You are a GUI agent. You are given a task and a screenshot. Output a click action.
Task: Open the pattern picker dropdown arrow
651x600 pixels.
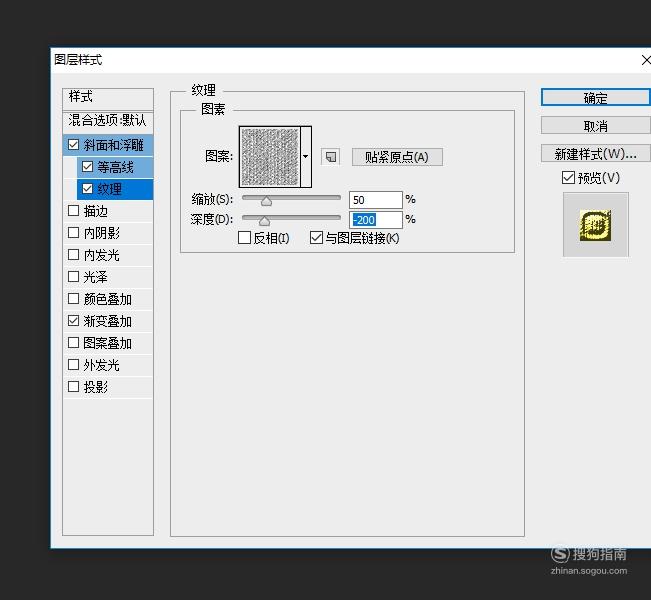[306, 157]
